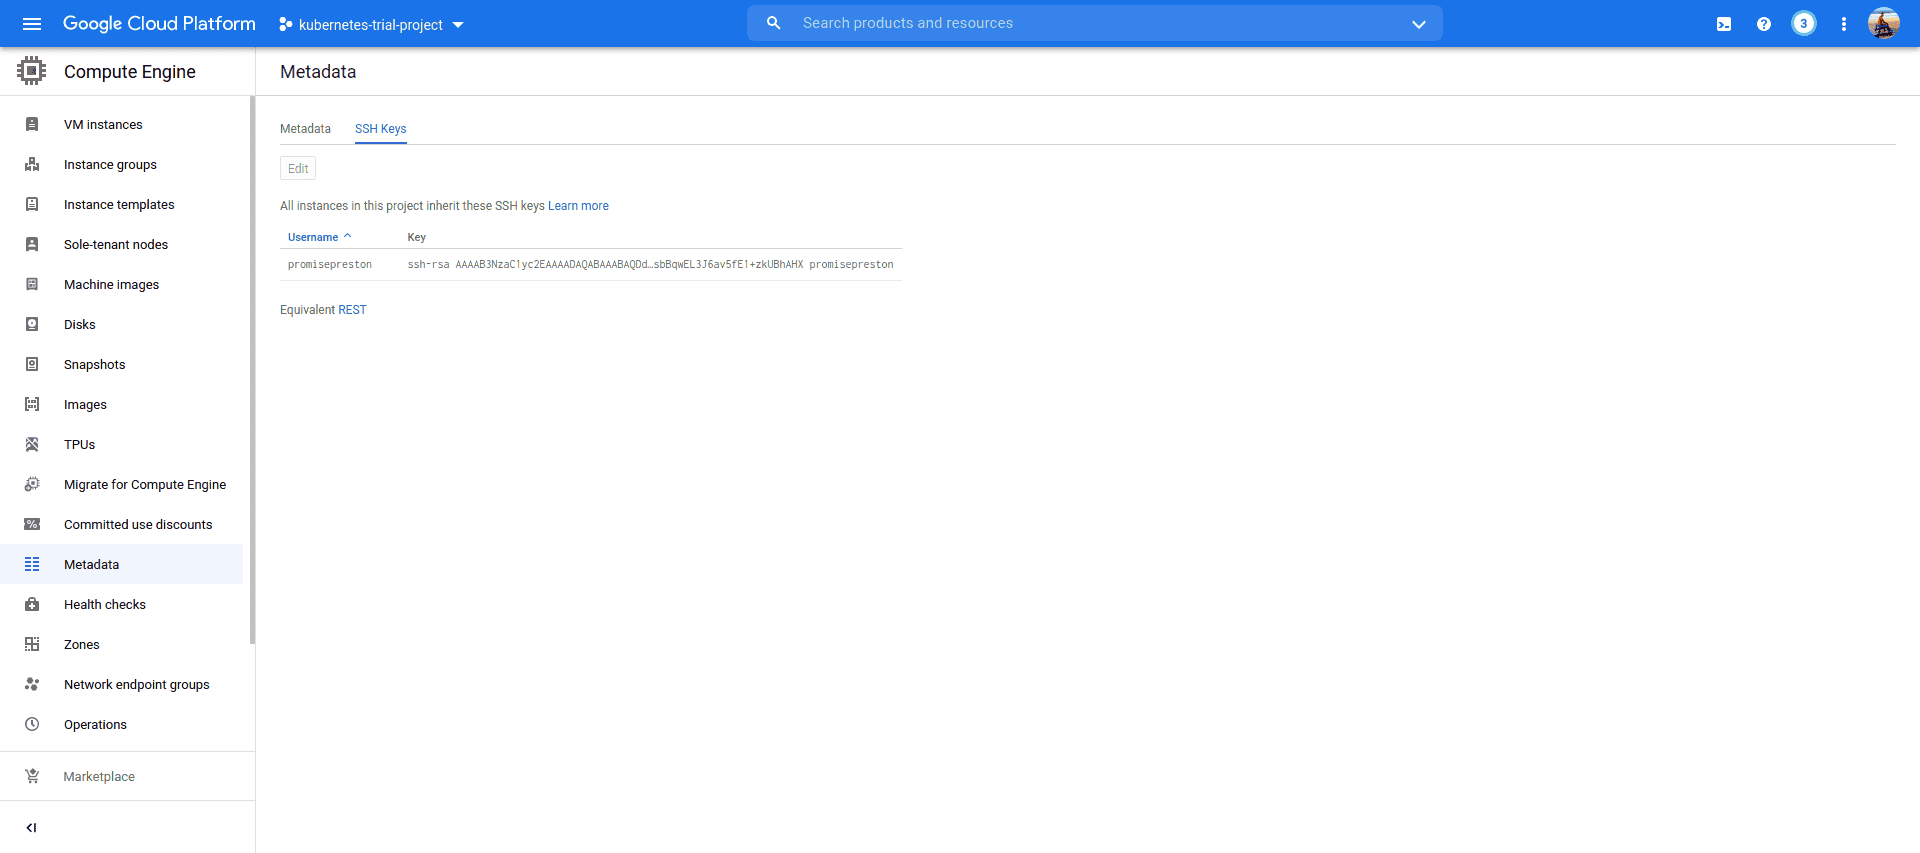
Task: Click the Marketplace cart icon
Action: pos(32,776)
